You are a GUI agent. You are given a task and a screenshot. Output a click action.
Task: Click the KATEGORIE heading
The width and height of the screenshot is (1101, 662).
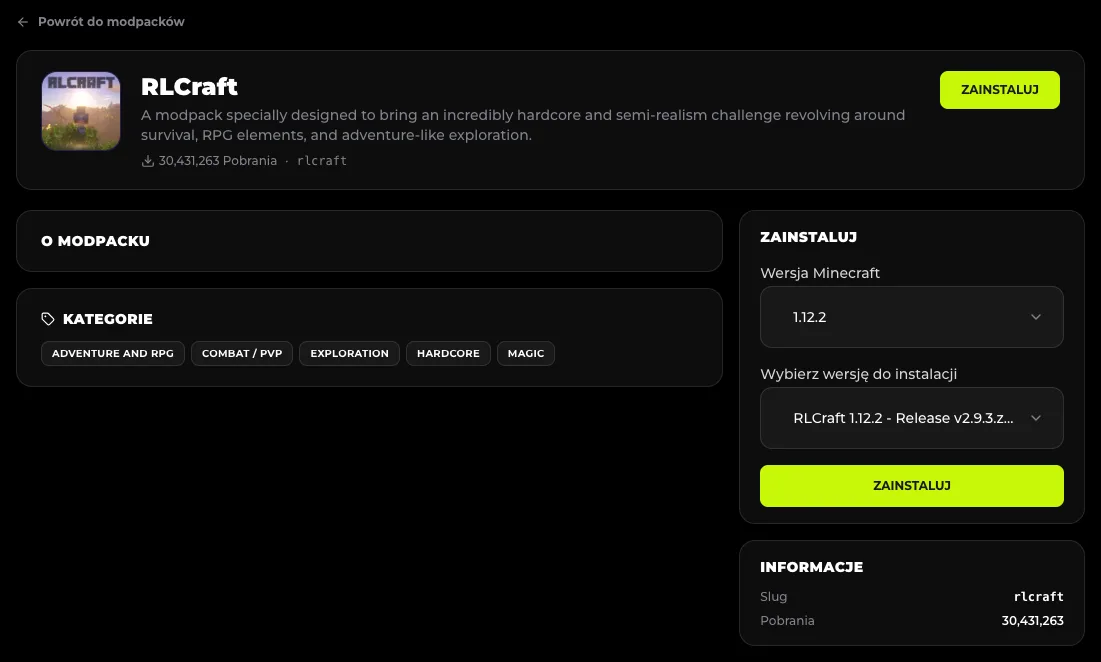pos(107,319)
